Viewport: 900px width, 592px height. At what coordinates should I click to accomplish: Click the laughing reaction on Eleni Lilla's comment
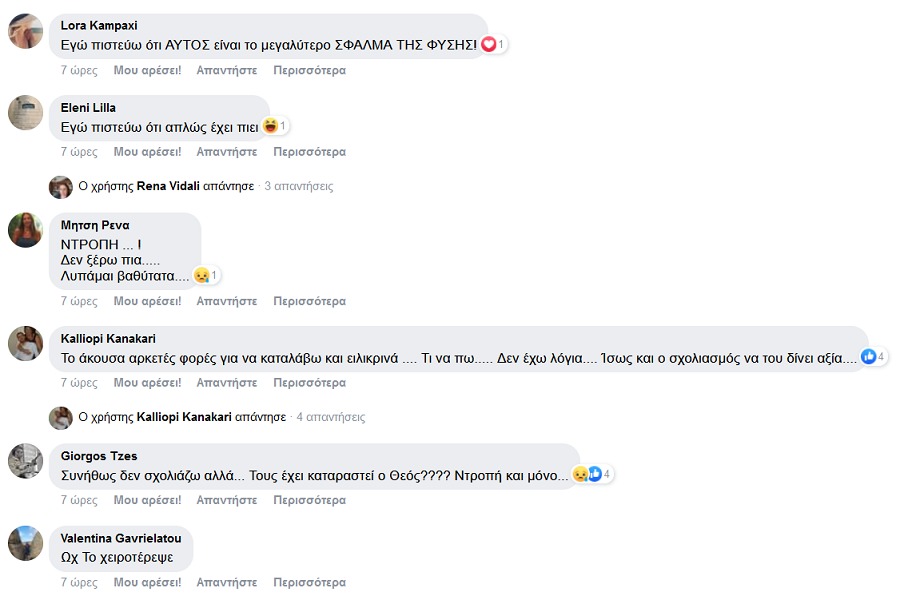click(270, 126)
